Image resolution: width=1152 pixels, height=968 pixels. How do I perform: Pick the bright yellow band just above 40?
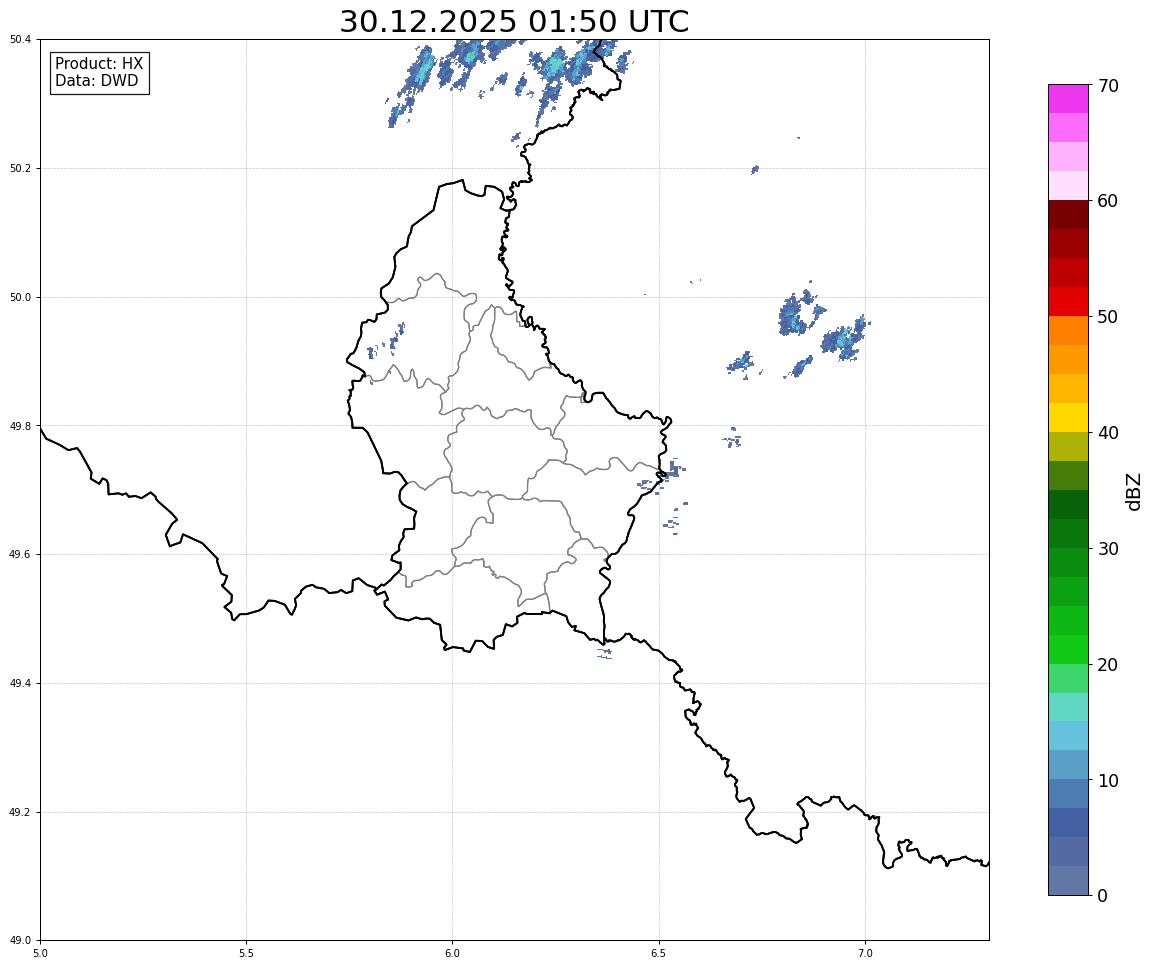1068,418
